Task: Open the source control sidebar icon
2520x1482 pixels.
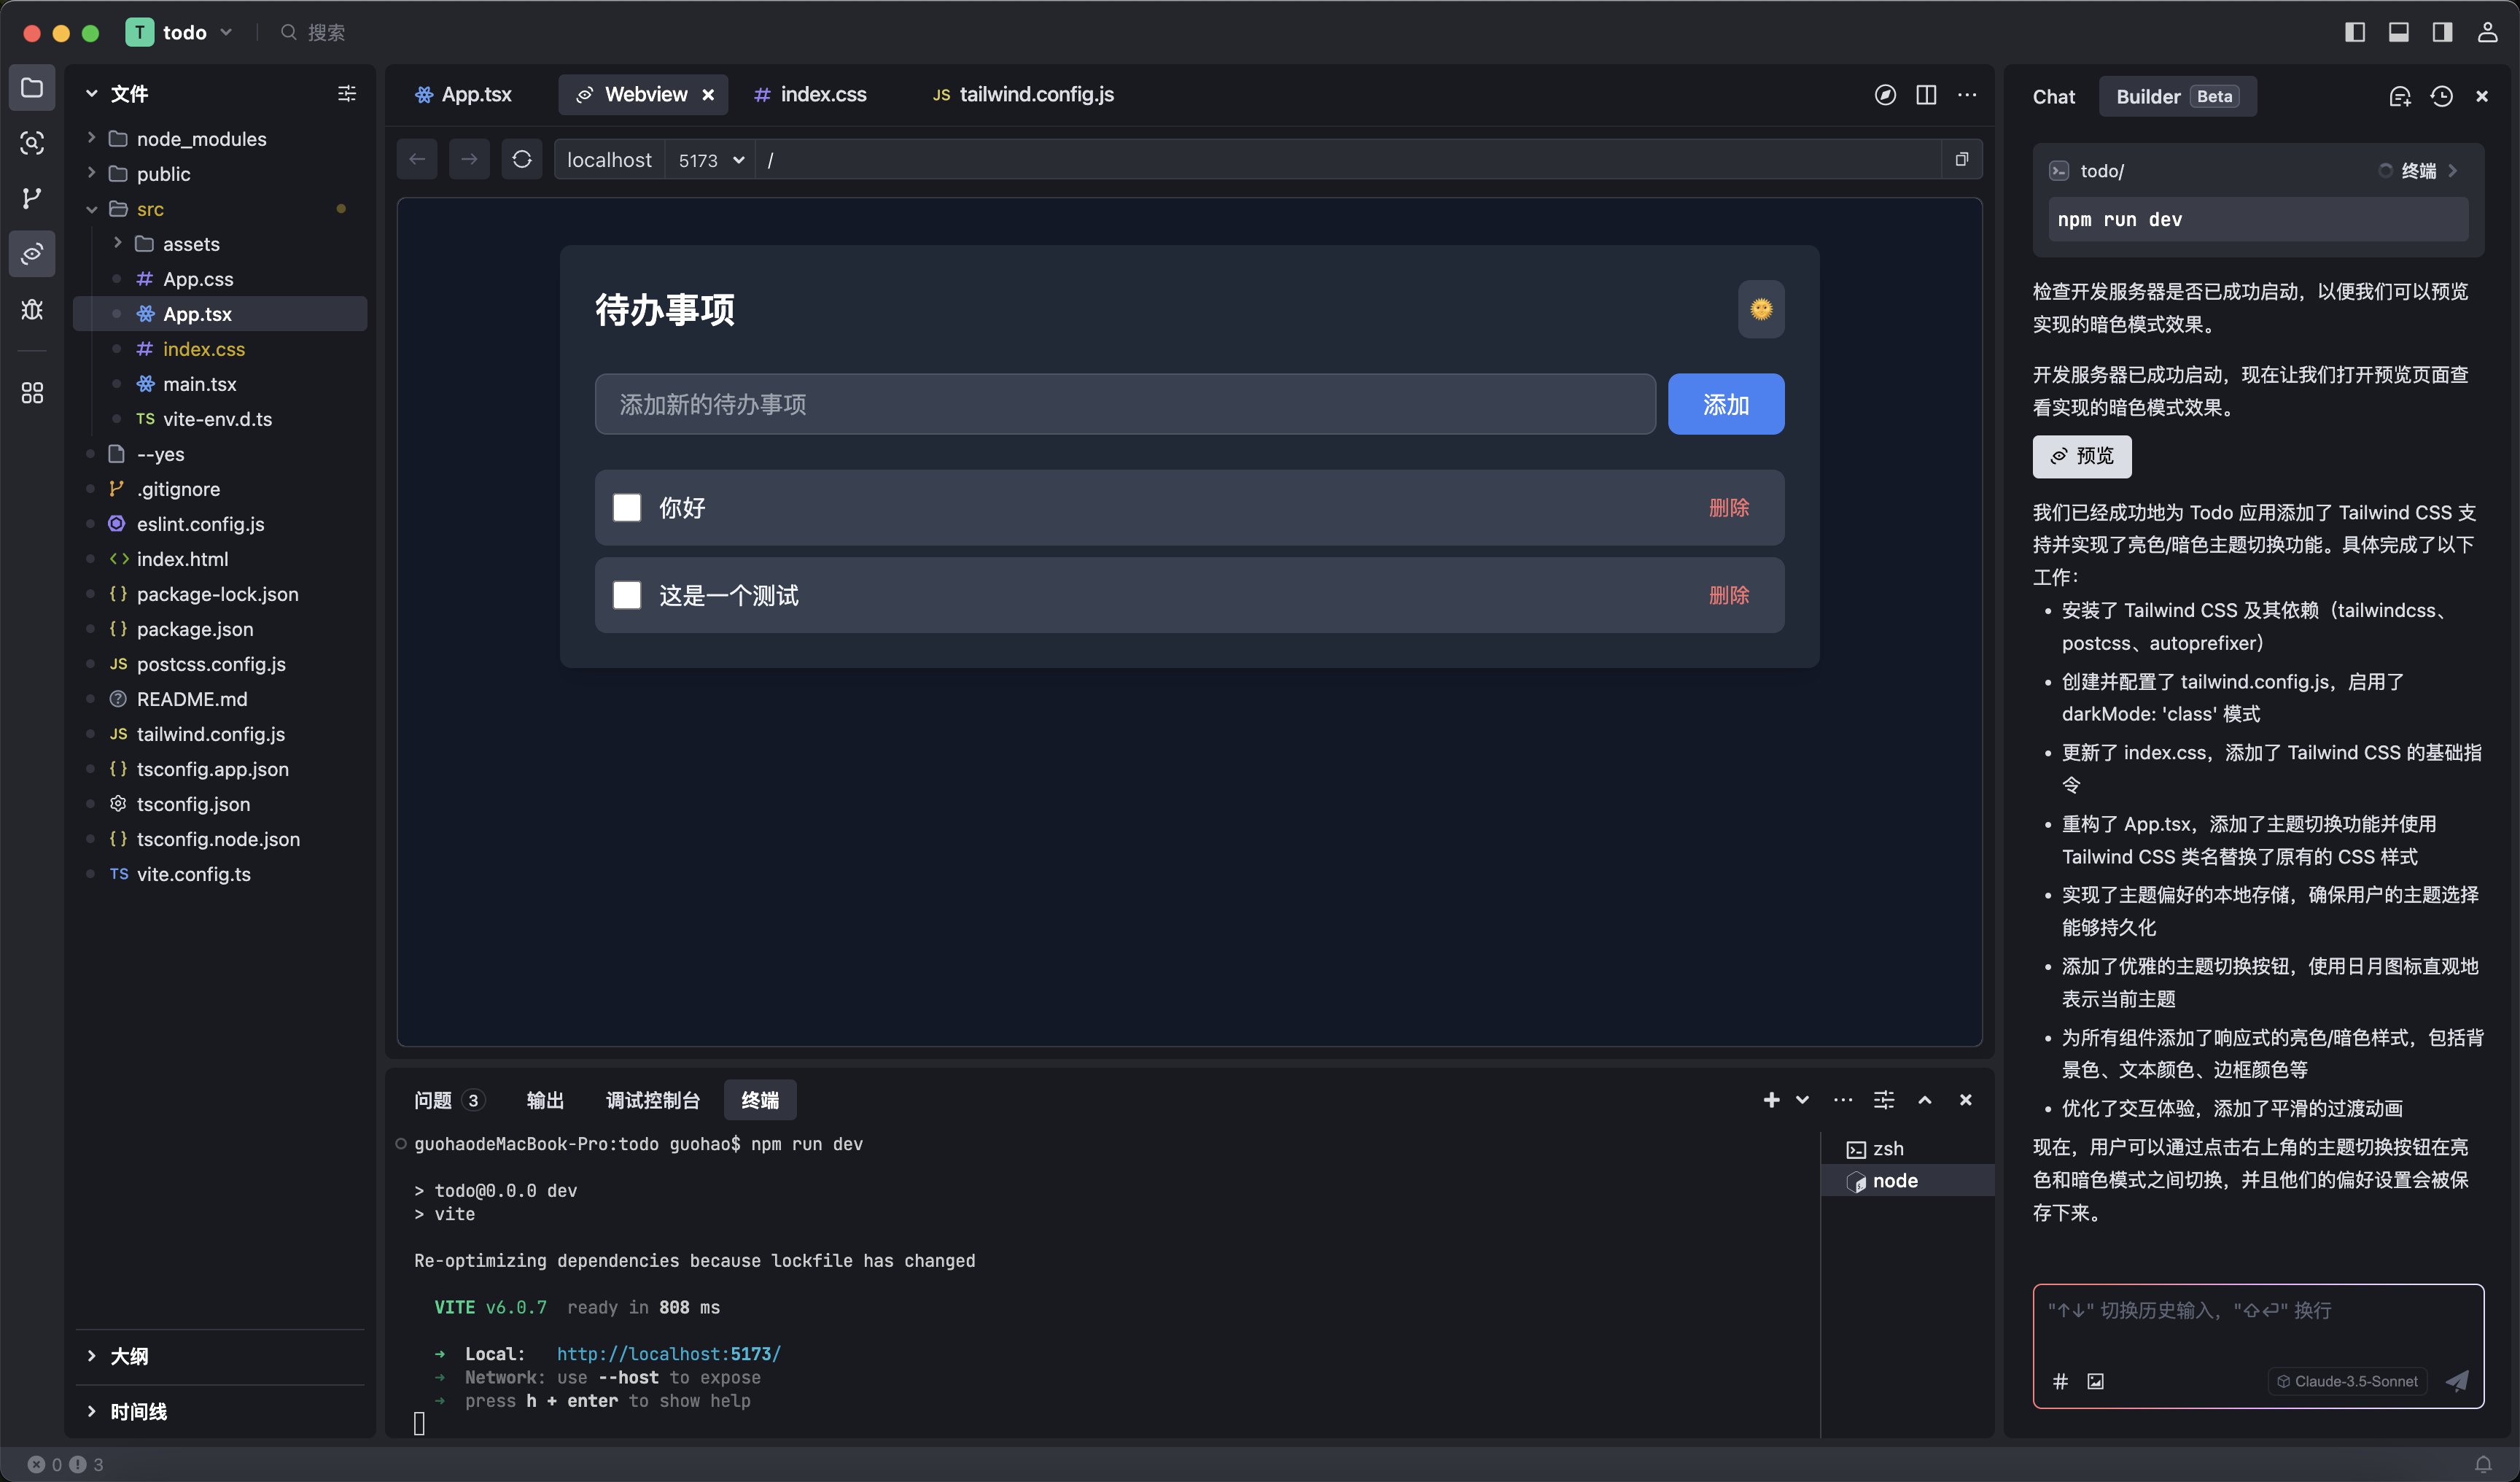Action: coord(32,198)
